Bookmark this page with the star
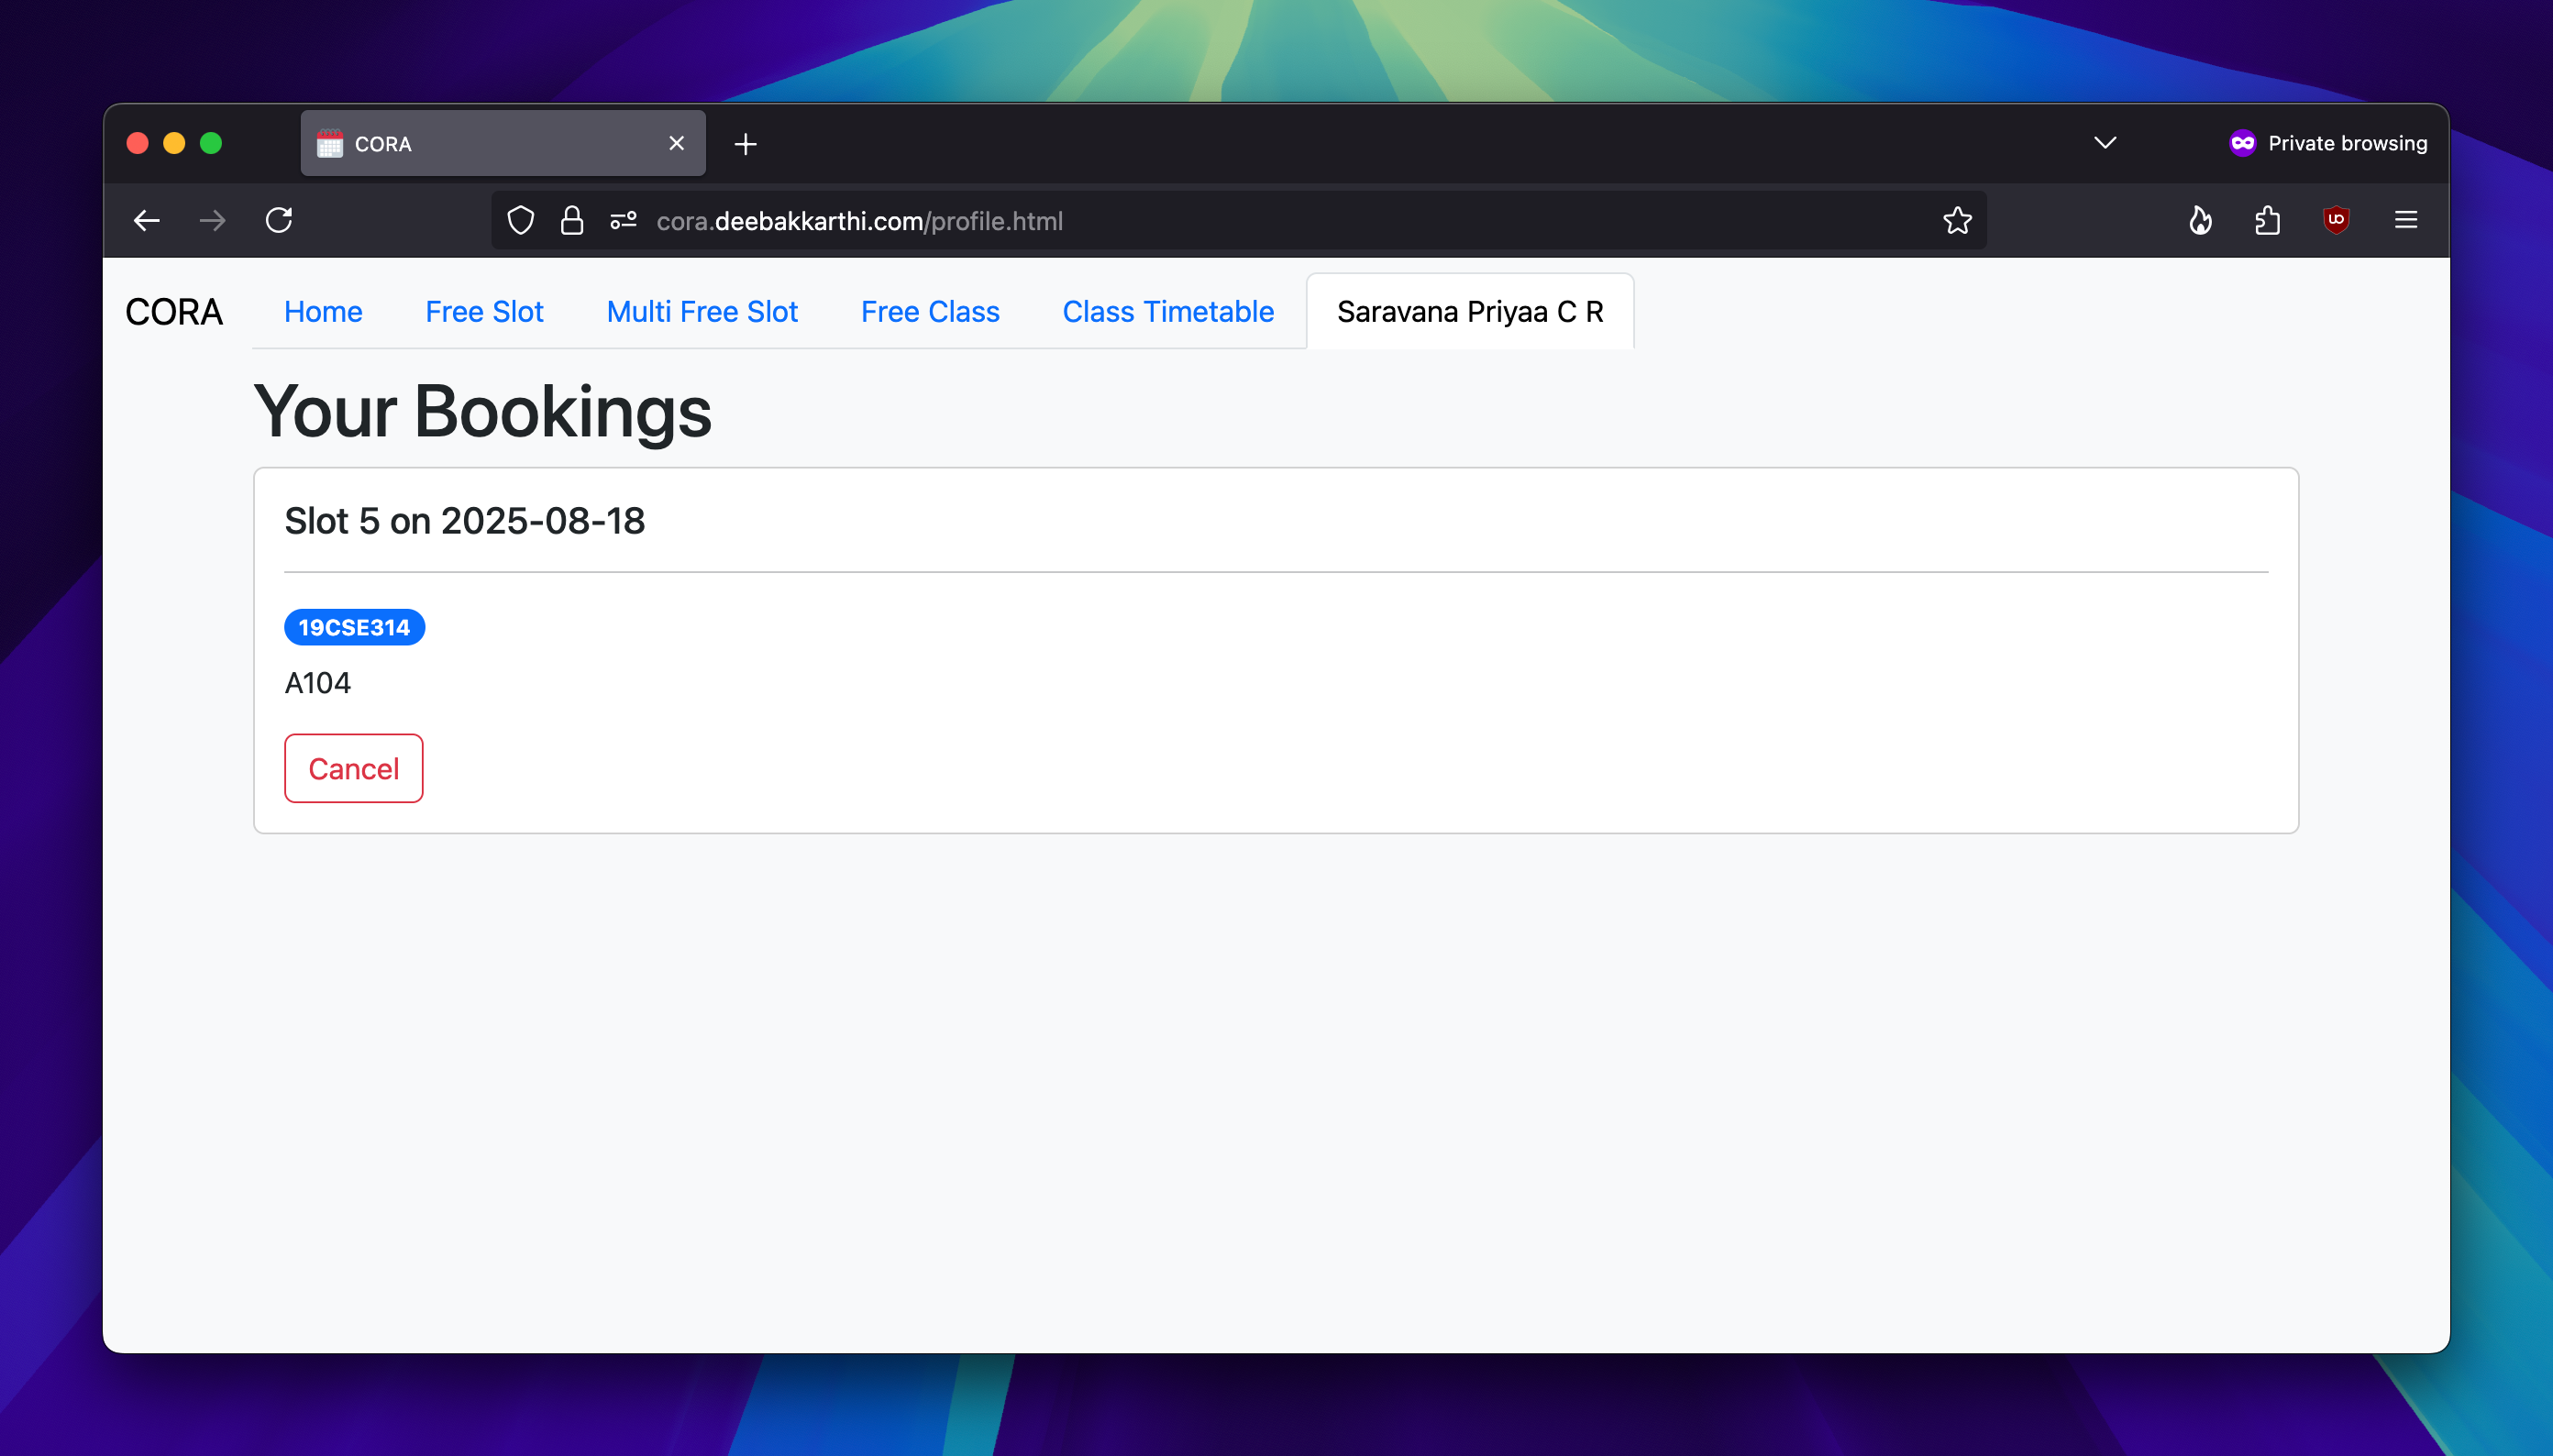The height and width of the screenshot is (1456, 2553). 1957,220
